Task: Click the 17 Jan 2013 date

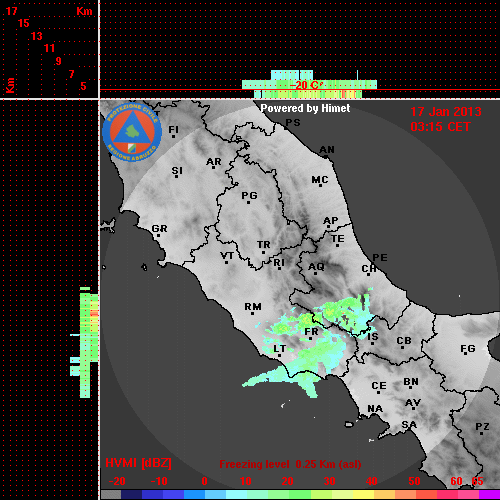Action: tap(446, 112)
